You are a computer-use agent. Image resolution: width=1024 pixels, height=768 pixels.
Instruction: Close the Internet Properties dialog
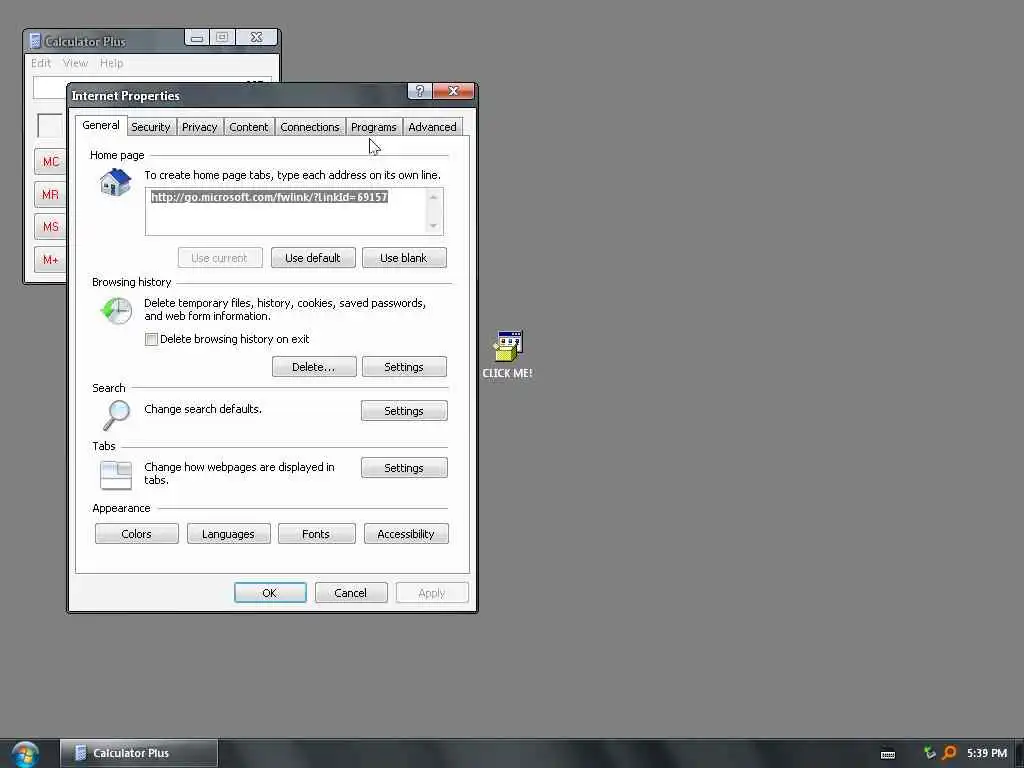pyautogui.click(x=453, y=91)
